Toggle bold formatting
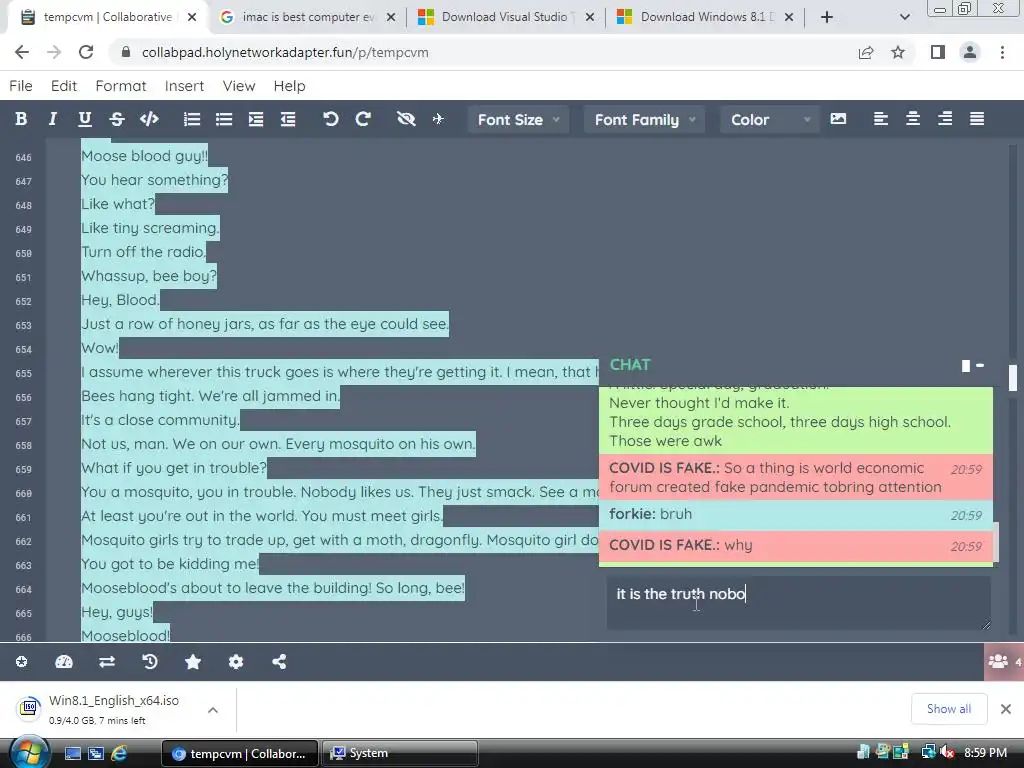This screenshot has width=1024, height=768. point(21,119)
